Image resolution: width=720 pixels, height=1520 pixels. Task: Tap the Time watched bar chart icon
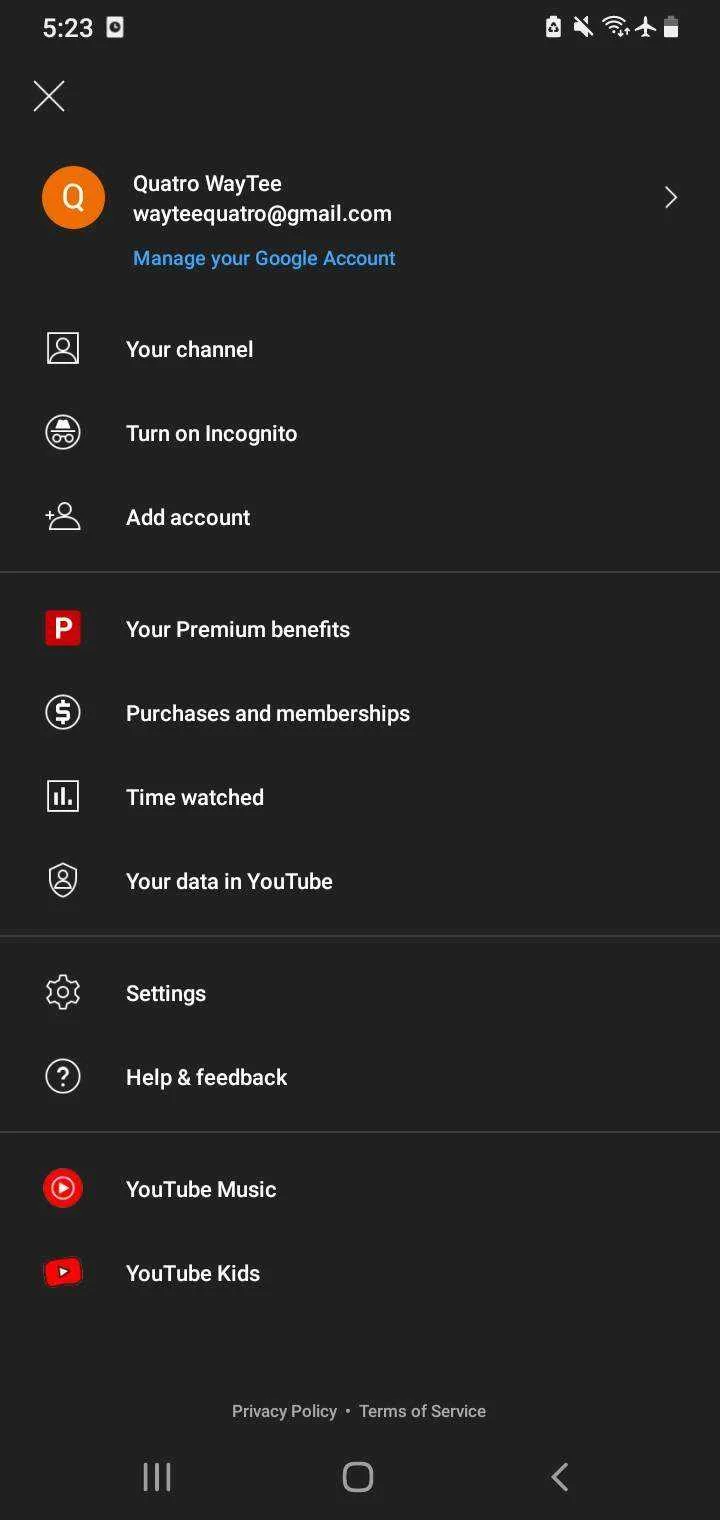click(63, 796)
